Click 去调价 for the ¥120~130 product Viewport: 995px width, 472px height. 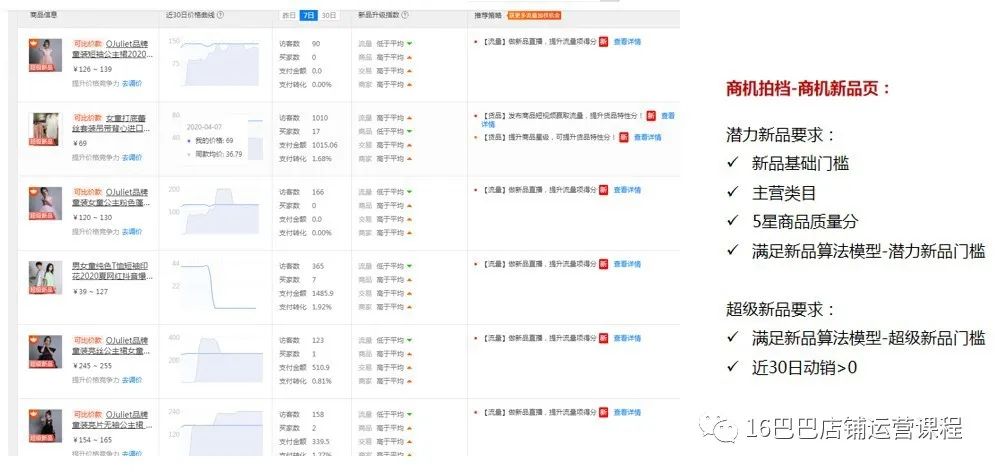tap(132, 232)
